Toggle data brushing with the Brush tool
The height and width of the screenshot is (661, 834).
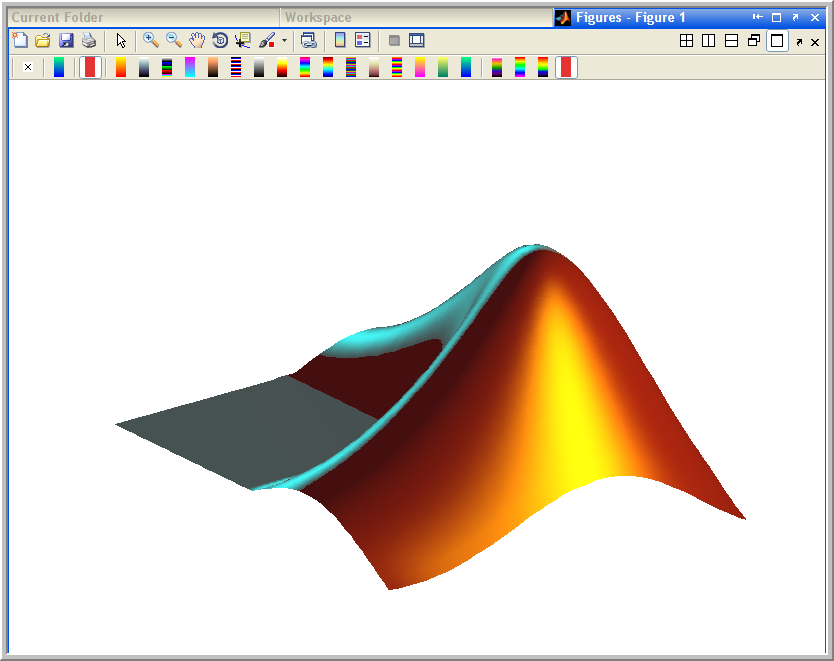tap(267, 40)
